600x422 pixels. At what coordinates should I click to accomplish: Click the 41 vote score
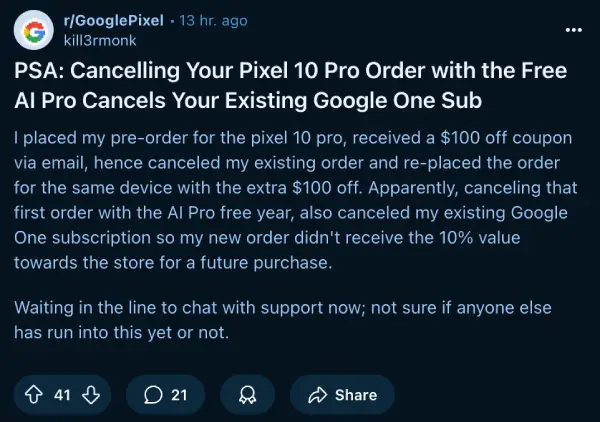click(x=62, y=395)
